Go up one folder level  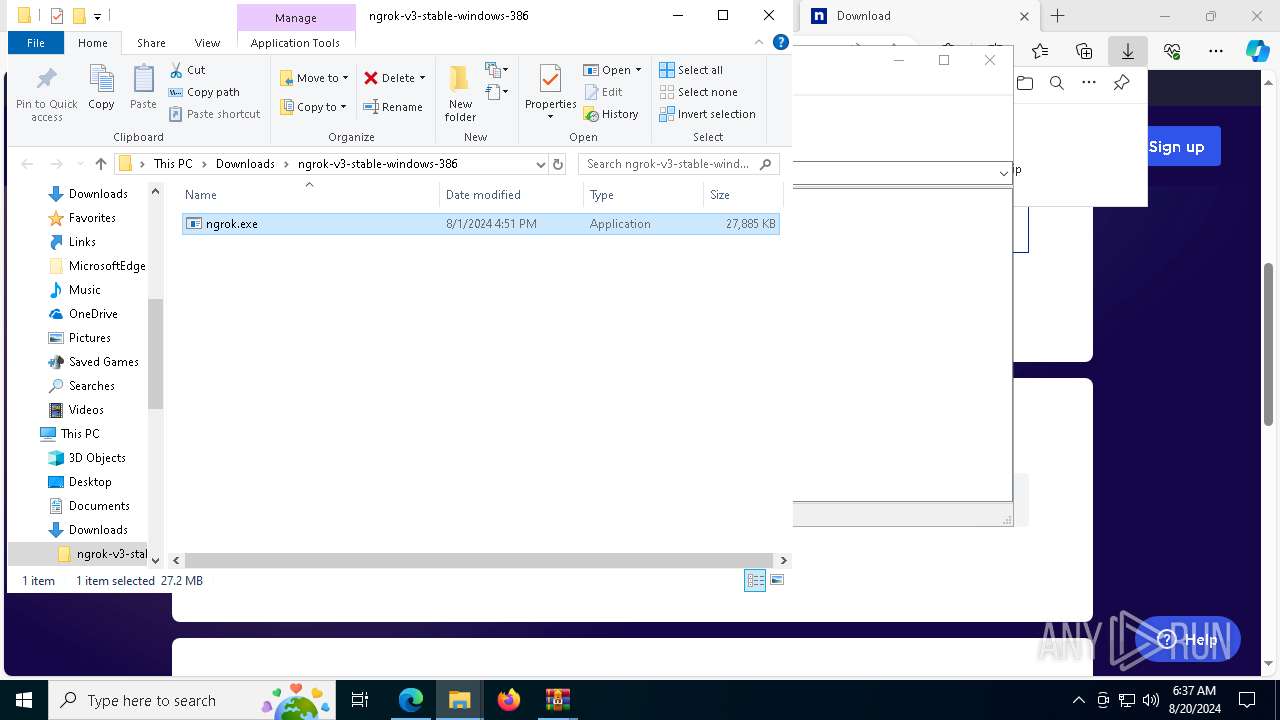(100, 164)
